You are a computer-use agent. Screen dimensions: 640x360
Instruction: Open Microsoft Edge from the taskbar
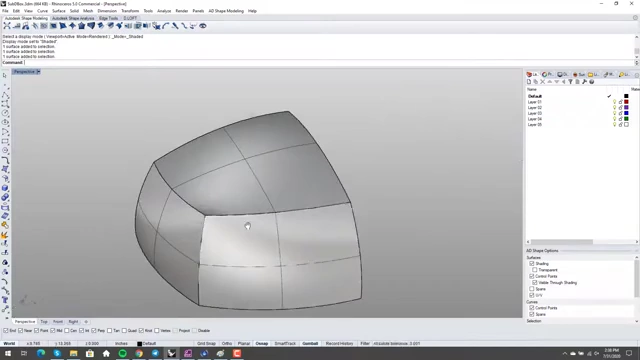41,353
